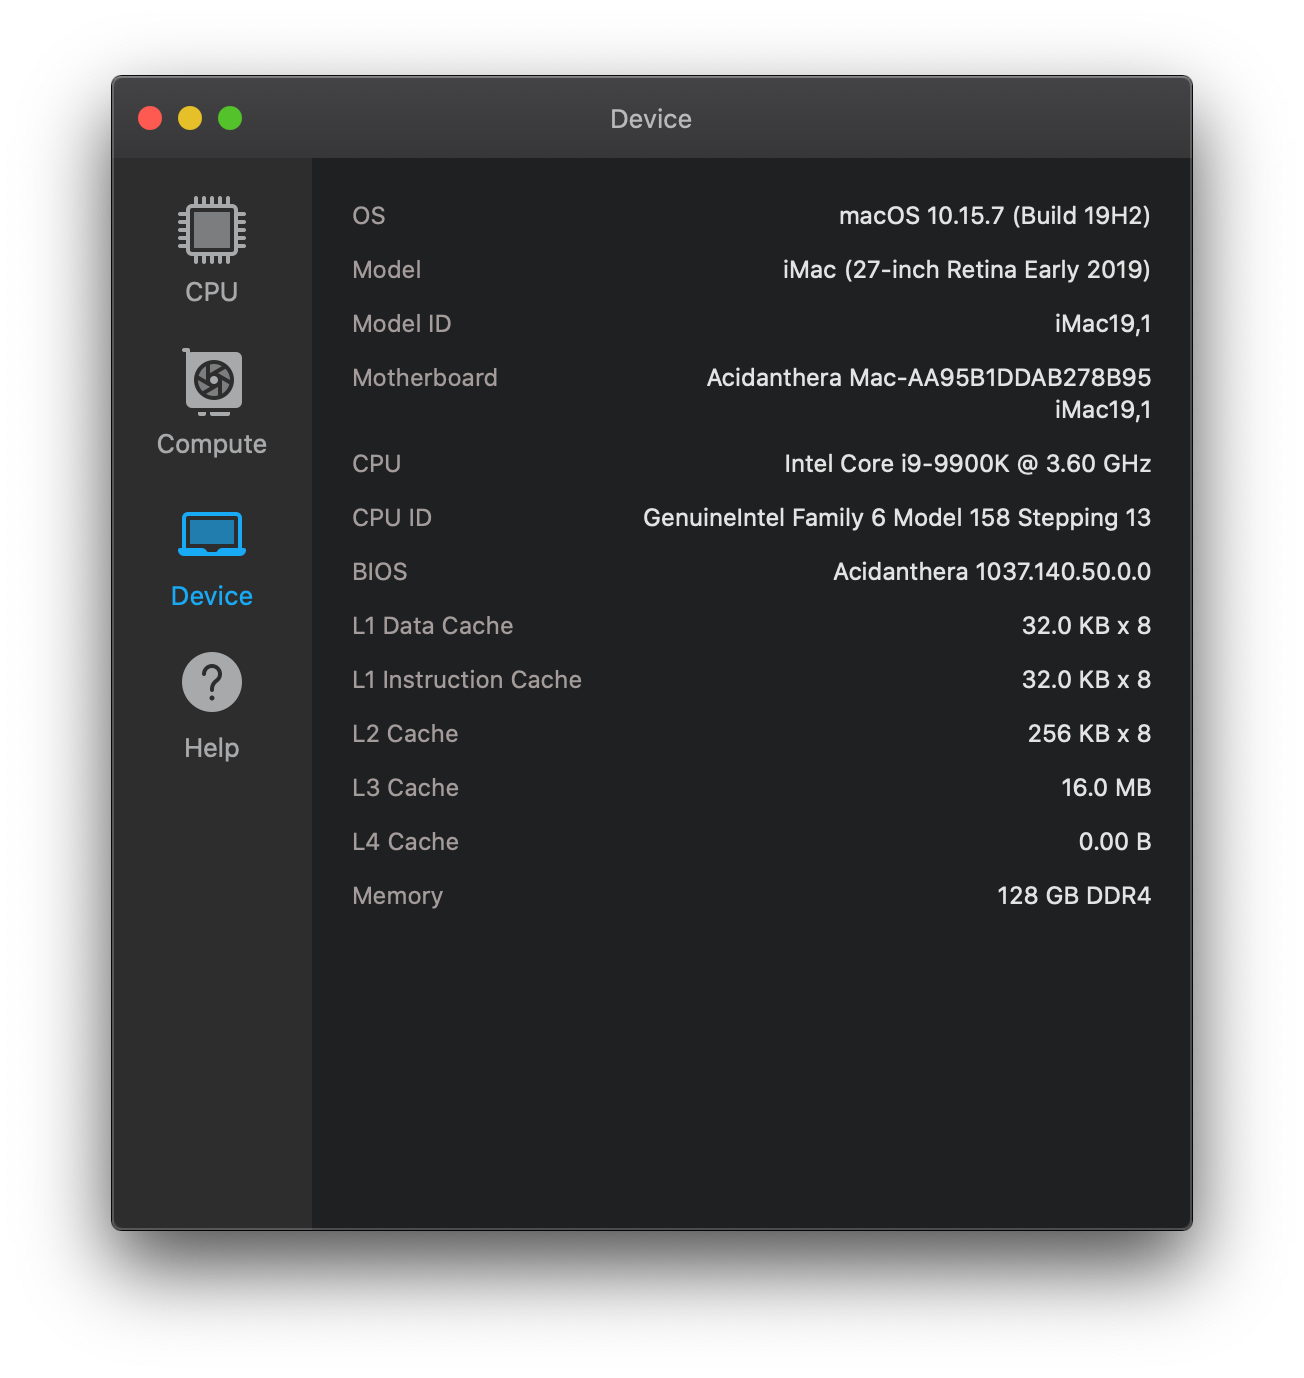This screenshot has width=1304, height=1378.
Task: Click the BIOS label
Action: [380, 572]
